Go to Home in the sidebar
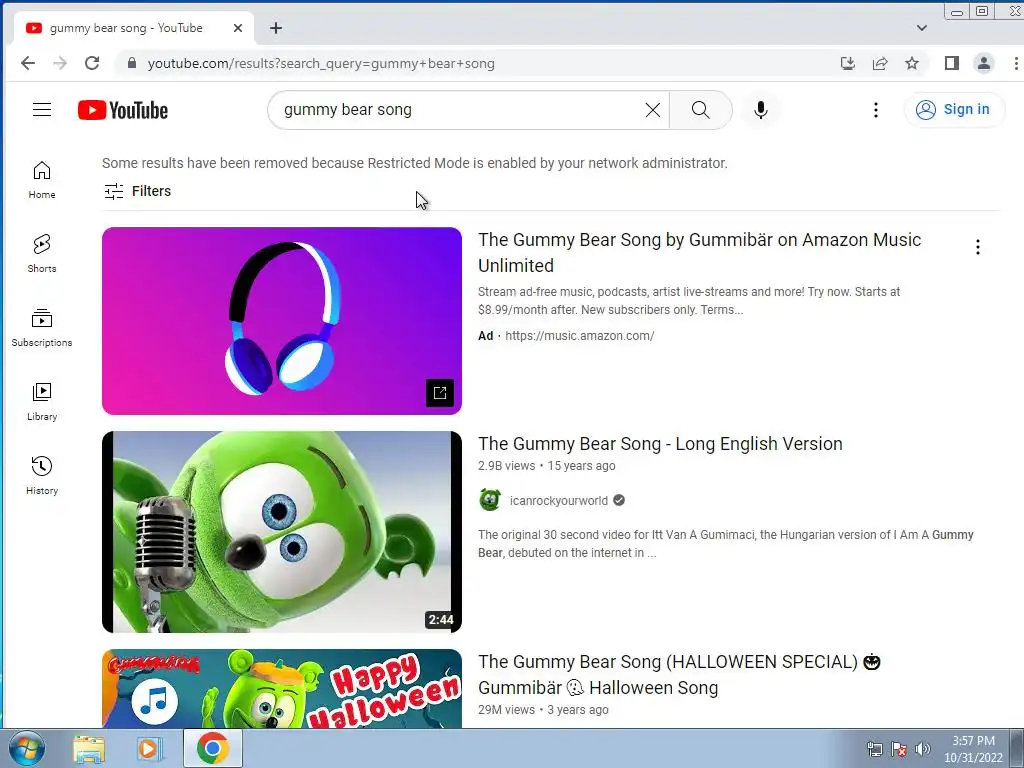1024x768 pixels. (42, 180)
